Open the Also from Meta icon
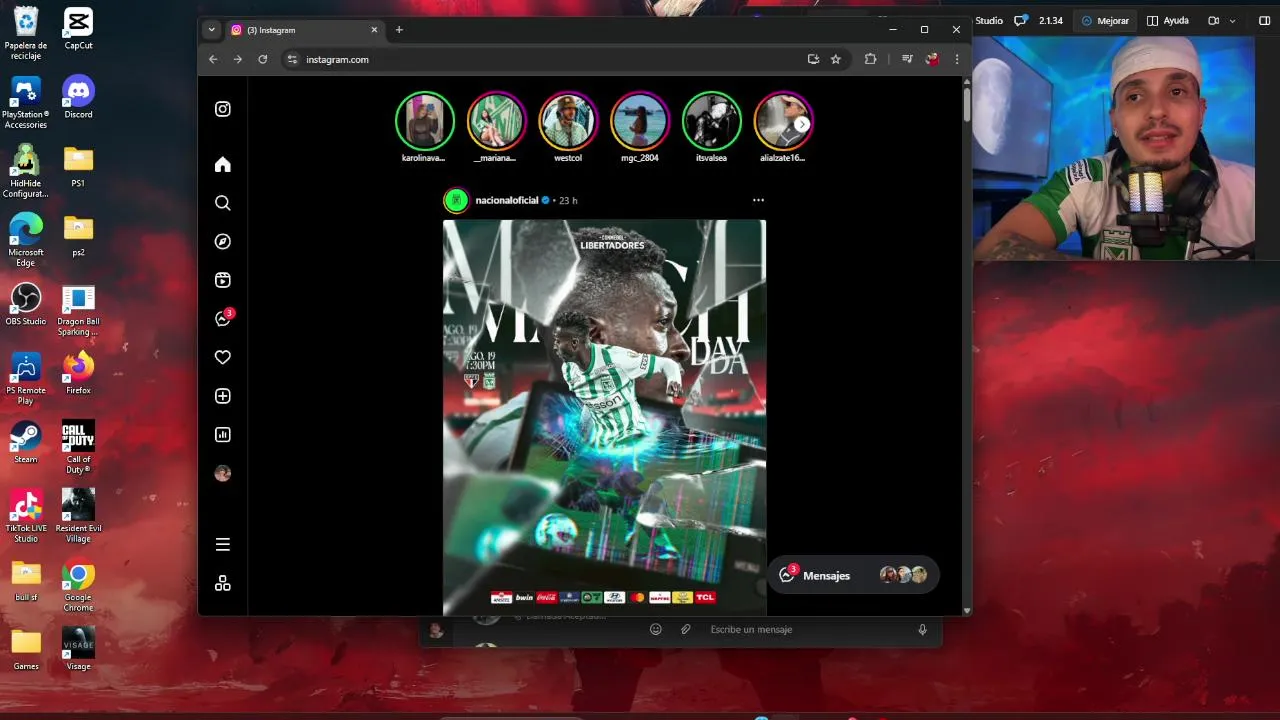1280x720 pixels. (223, 583)
